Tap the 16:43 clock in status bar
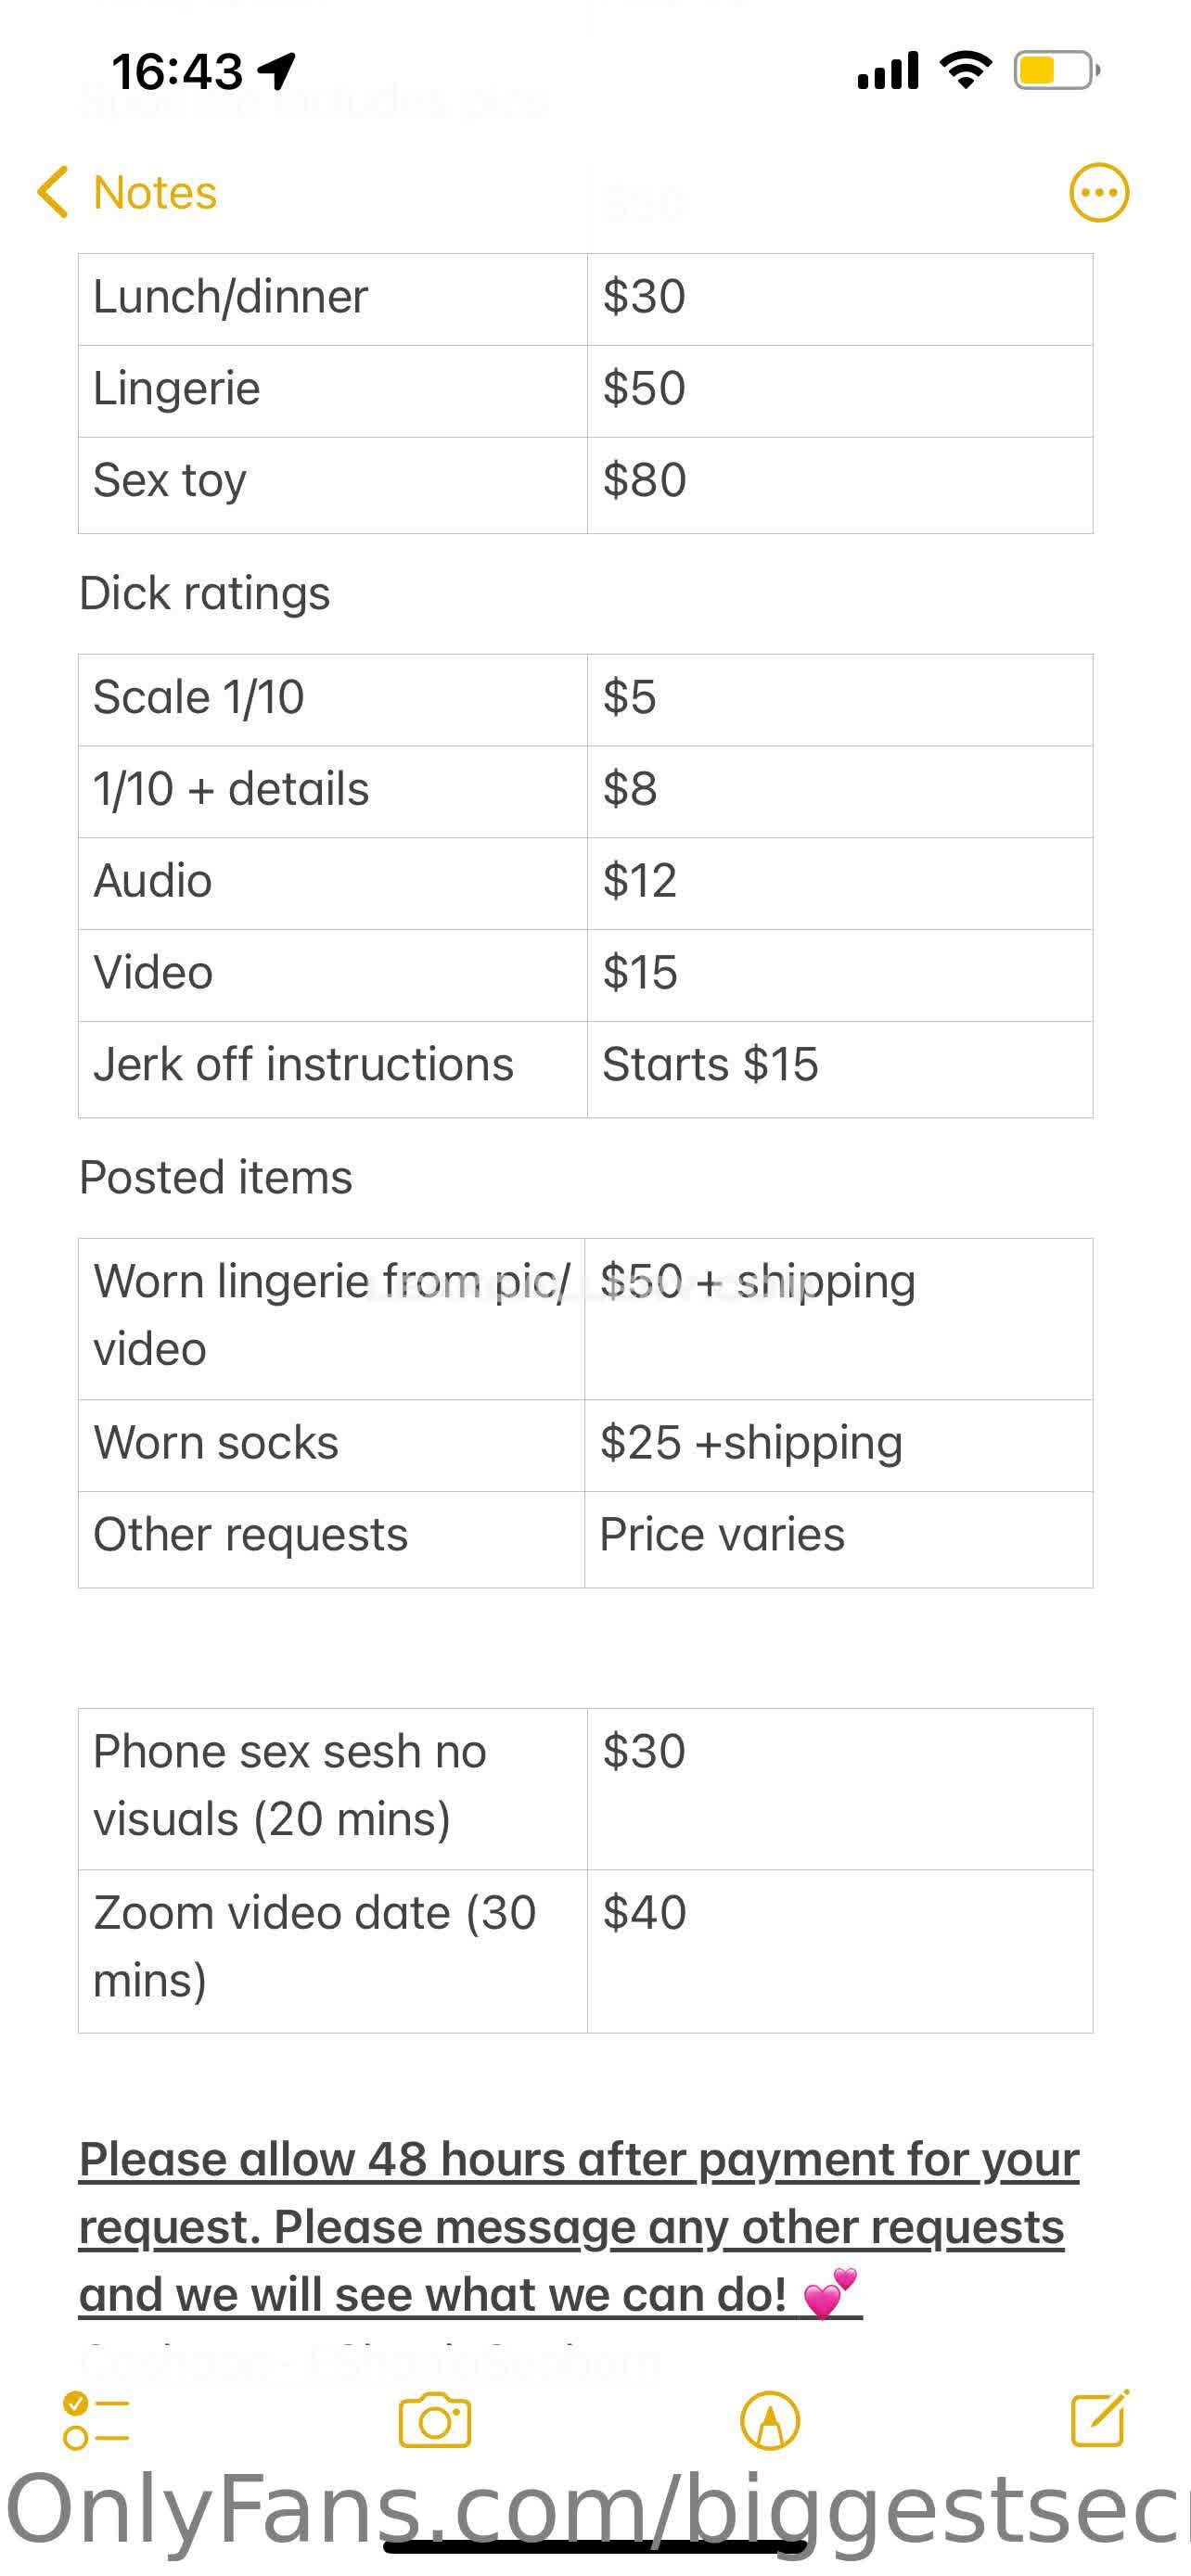The width and height of the screenshot is (1191, 2576). tap(177, 71)
